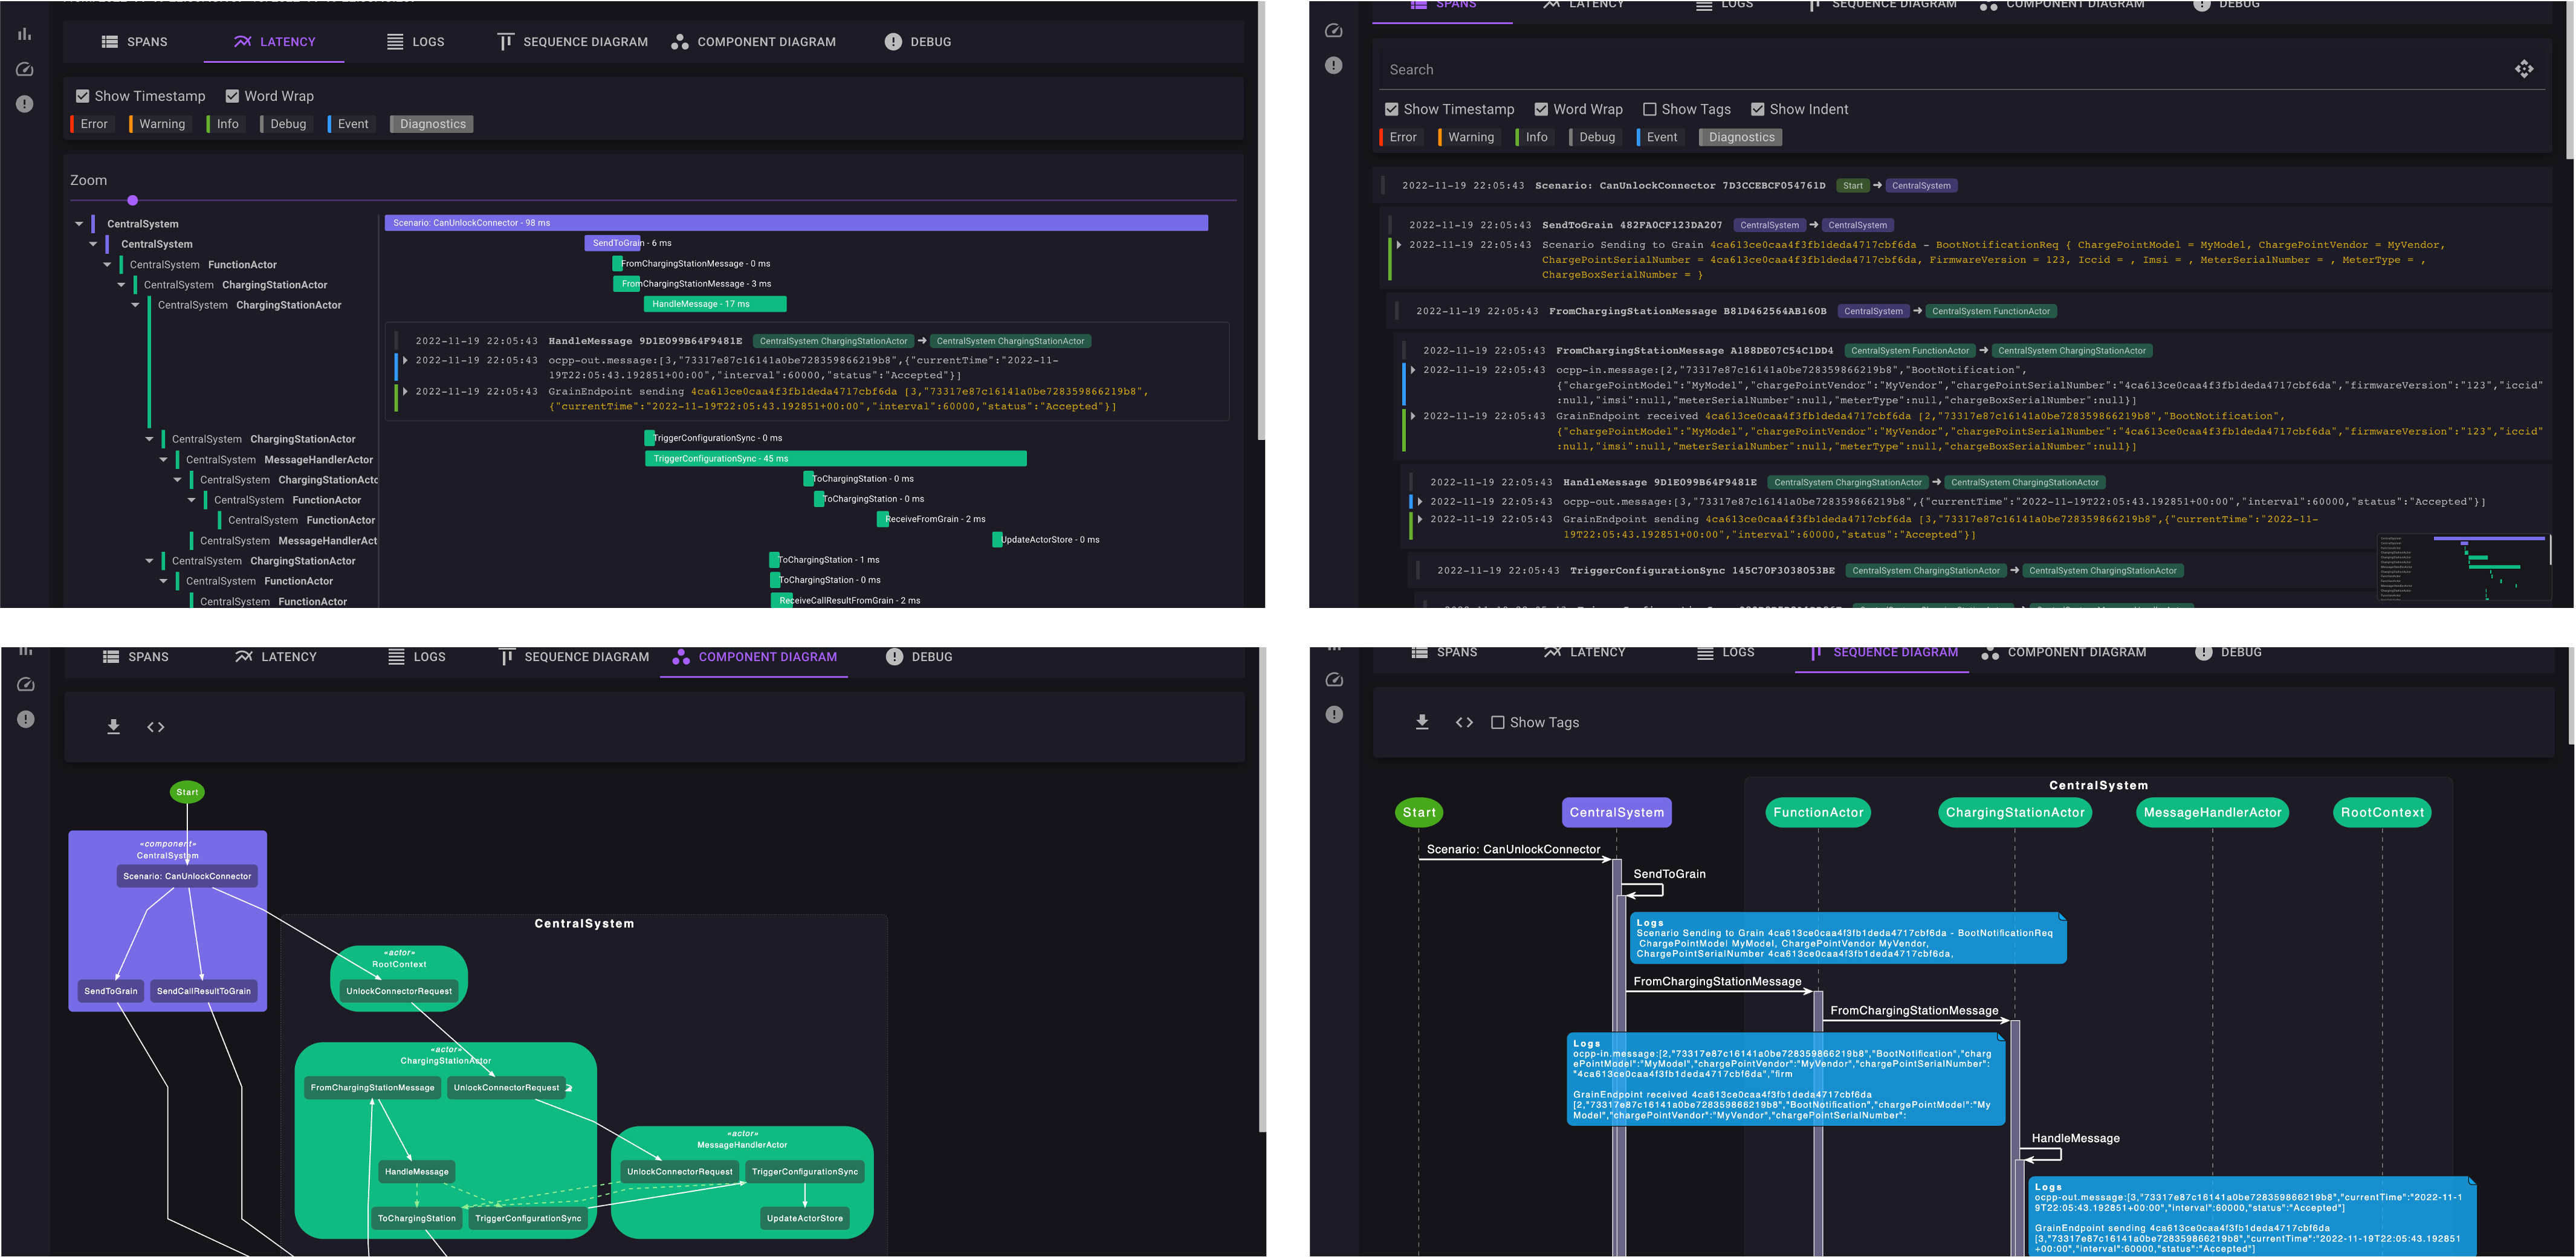The width and height of the screenshot is (2576, 1257).
Task: Click inside the Search input field
Action: (x=1700, y=69)
